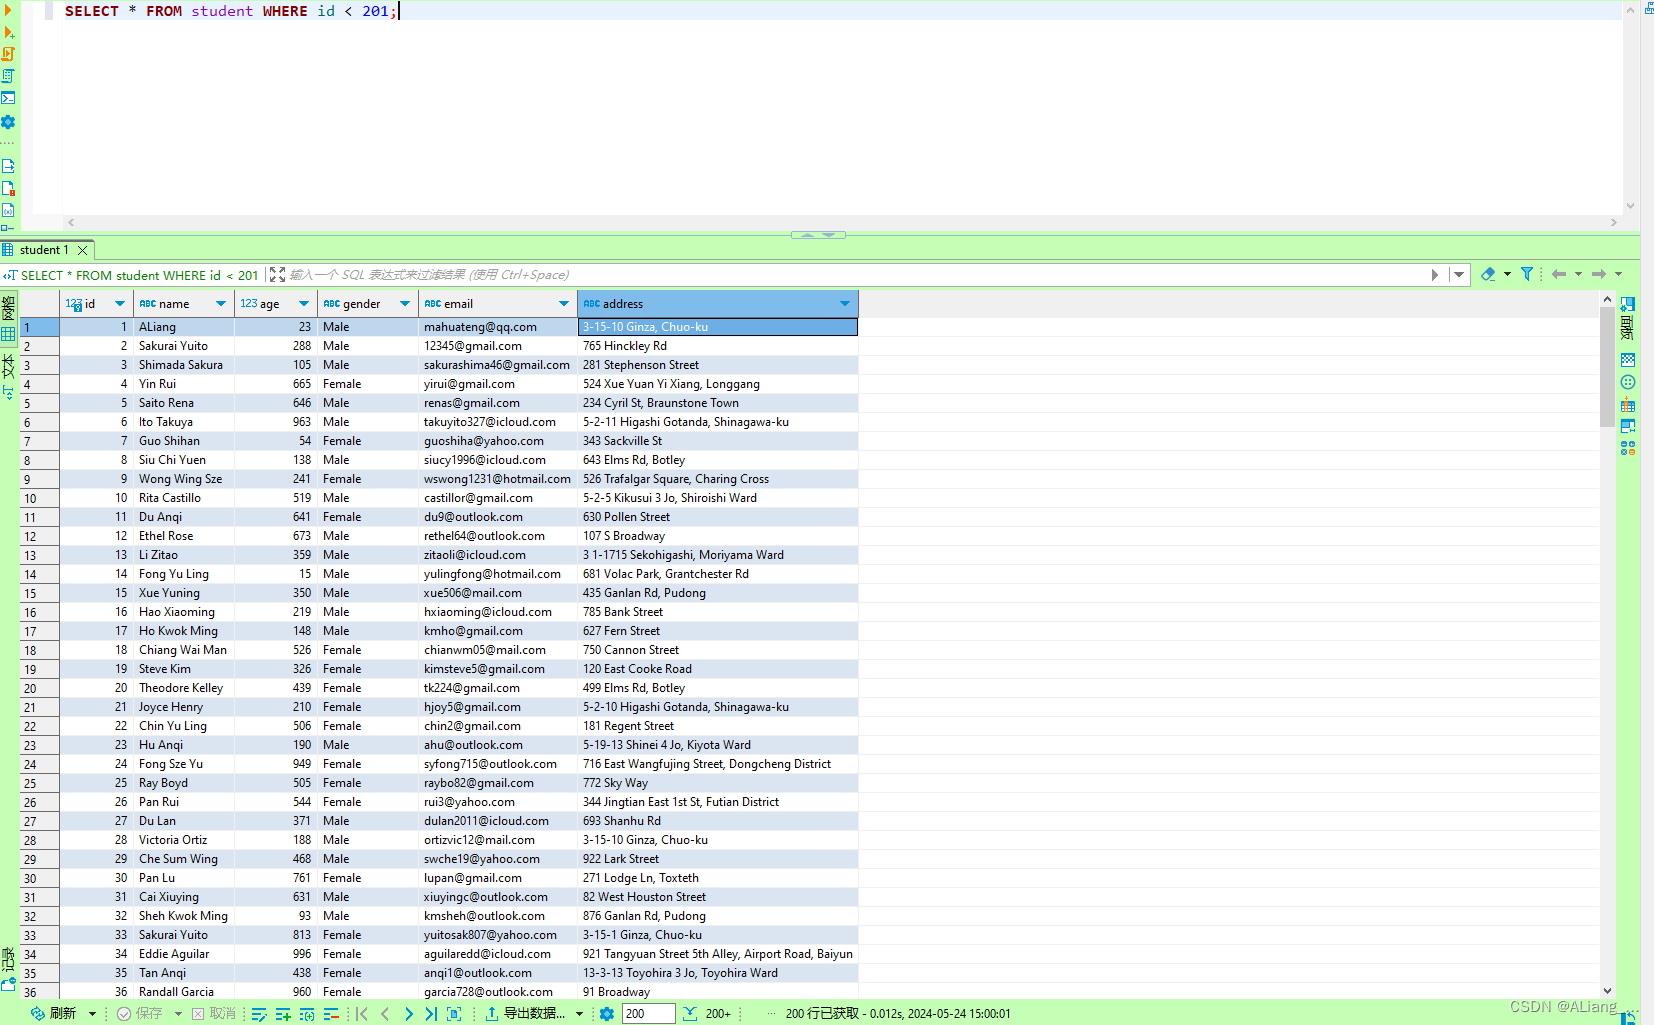Open the id column filter dropdown
This screenshot has width=1654, height=1025.
point(120,304)
